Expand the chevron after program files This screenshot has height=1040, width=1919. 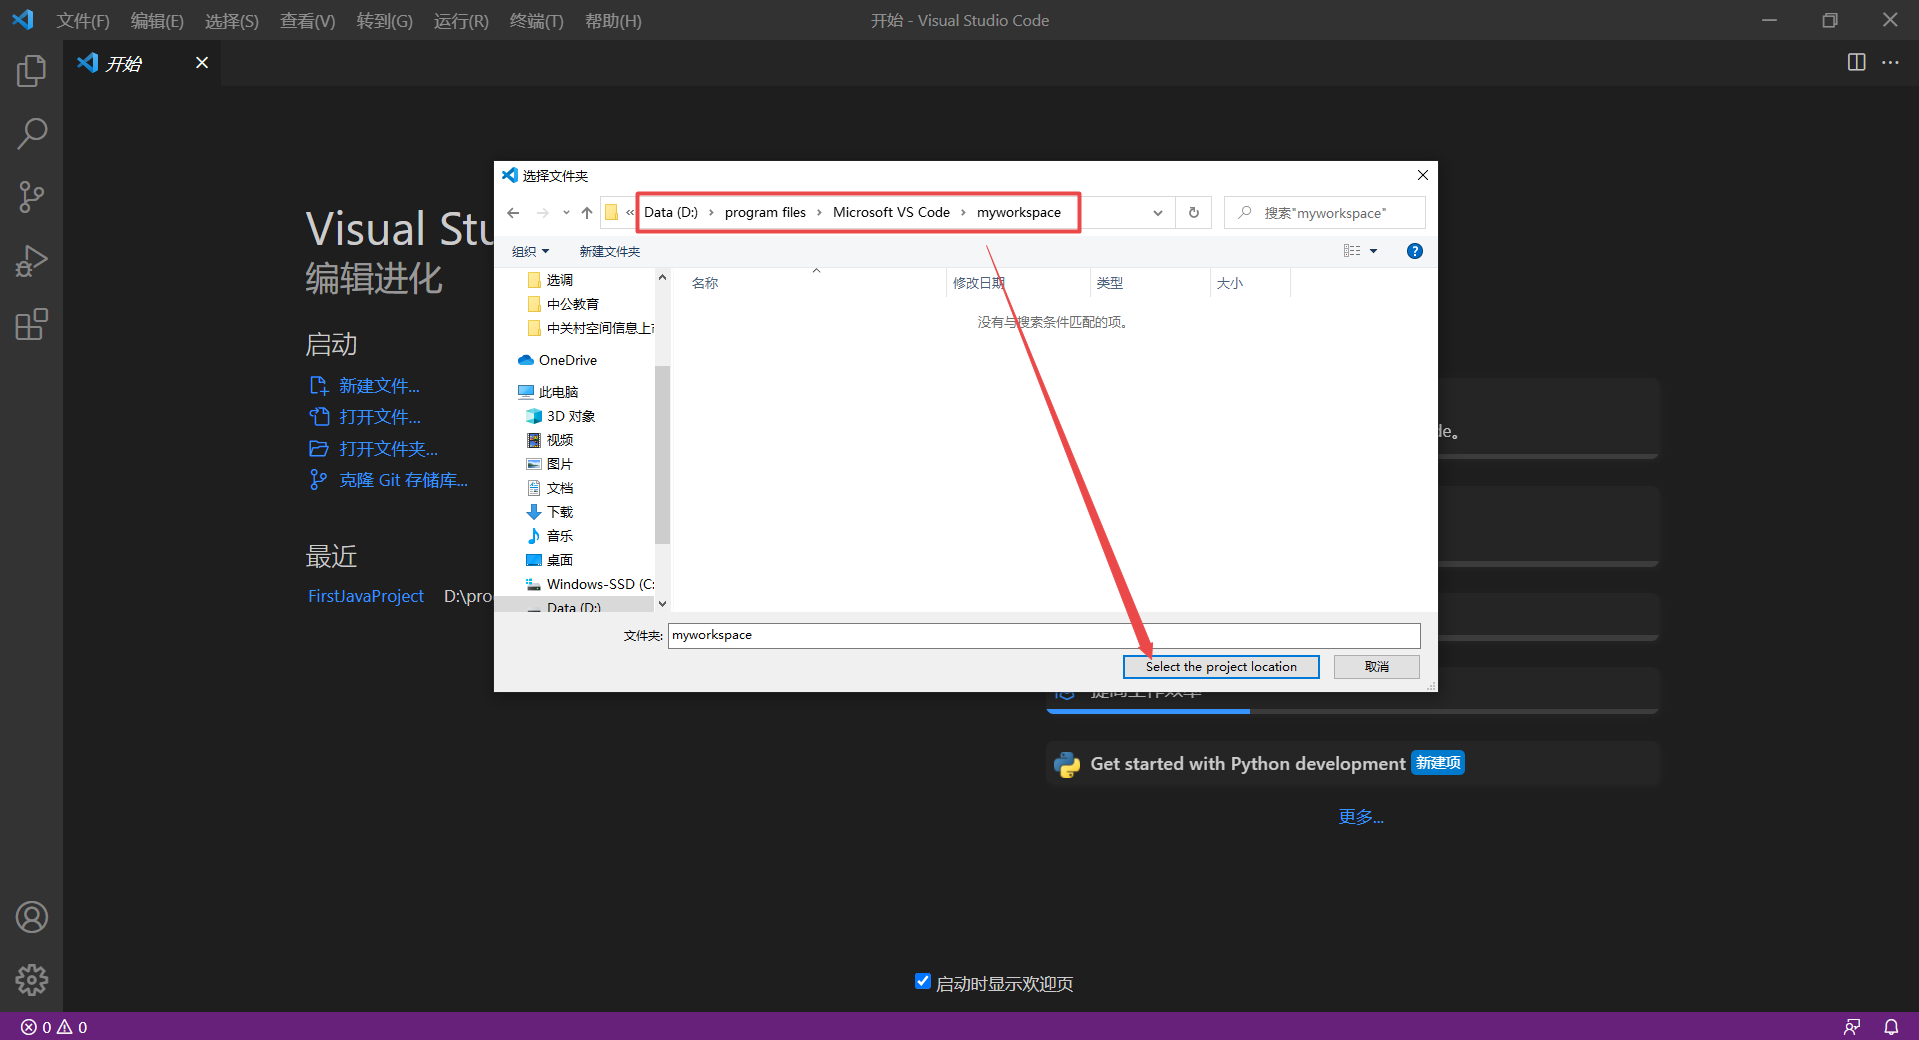(x=819, y=212)
